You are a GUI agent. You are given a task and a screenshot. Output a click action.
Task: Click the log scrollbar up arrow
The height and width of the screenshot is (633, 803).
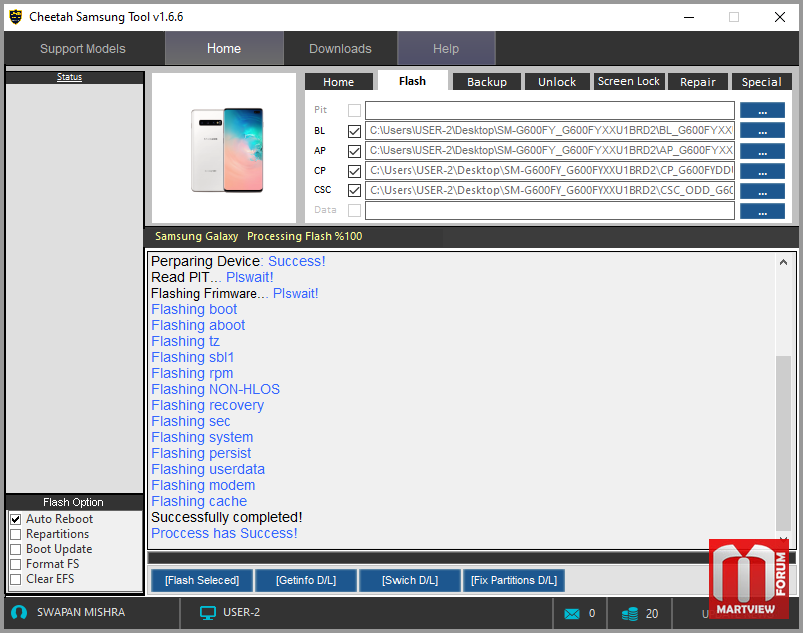(783, 262)
